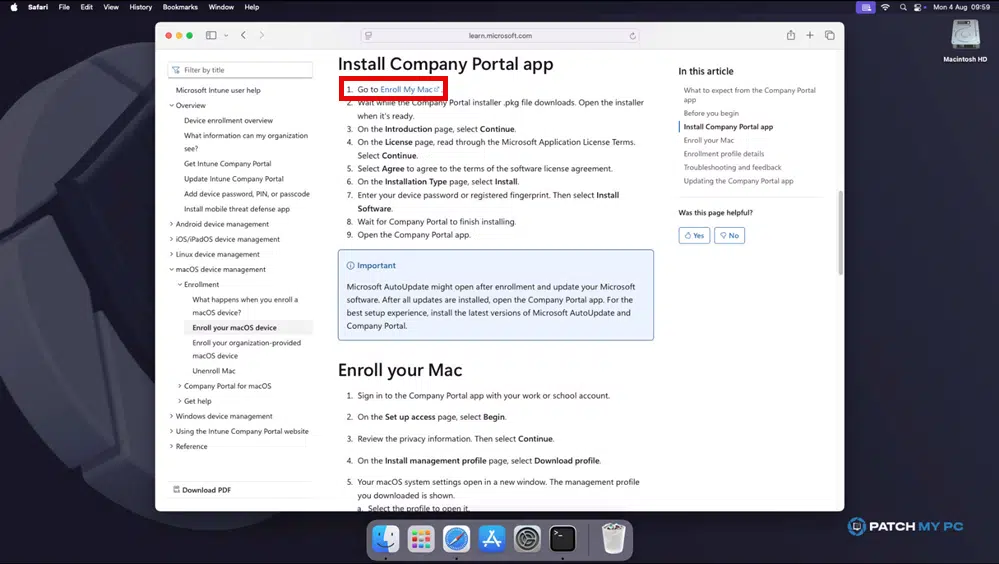Click Safari compass icon in Dock

tap(457, 539)
